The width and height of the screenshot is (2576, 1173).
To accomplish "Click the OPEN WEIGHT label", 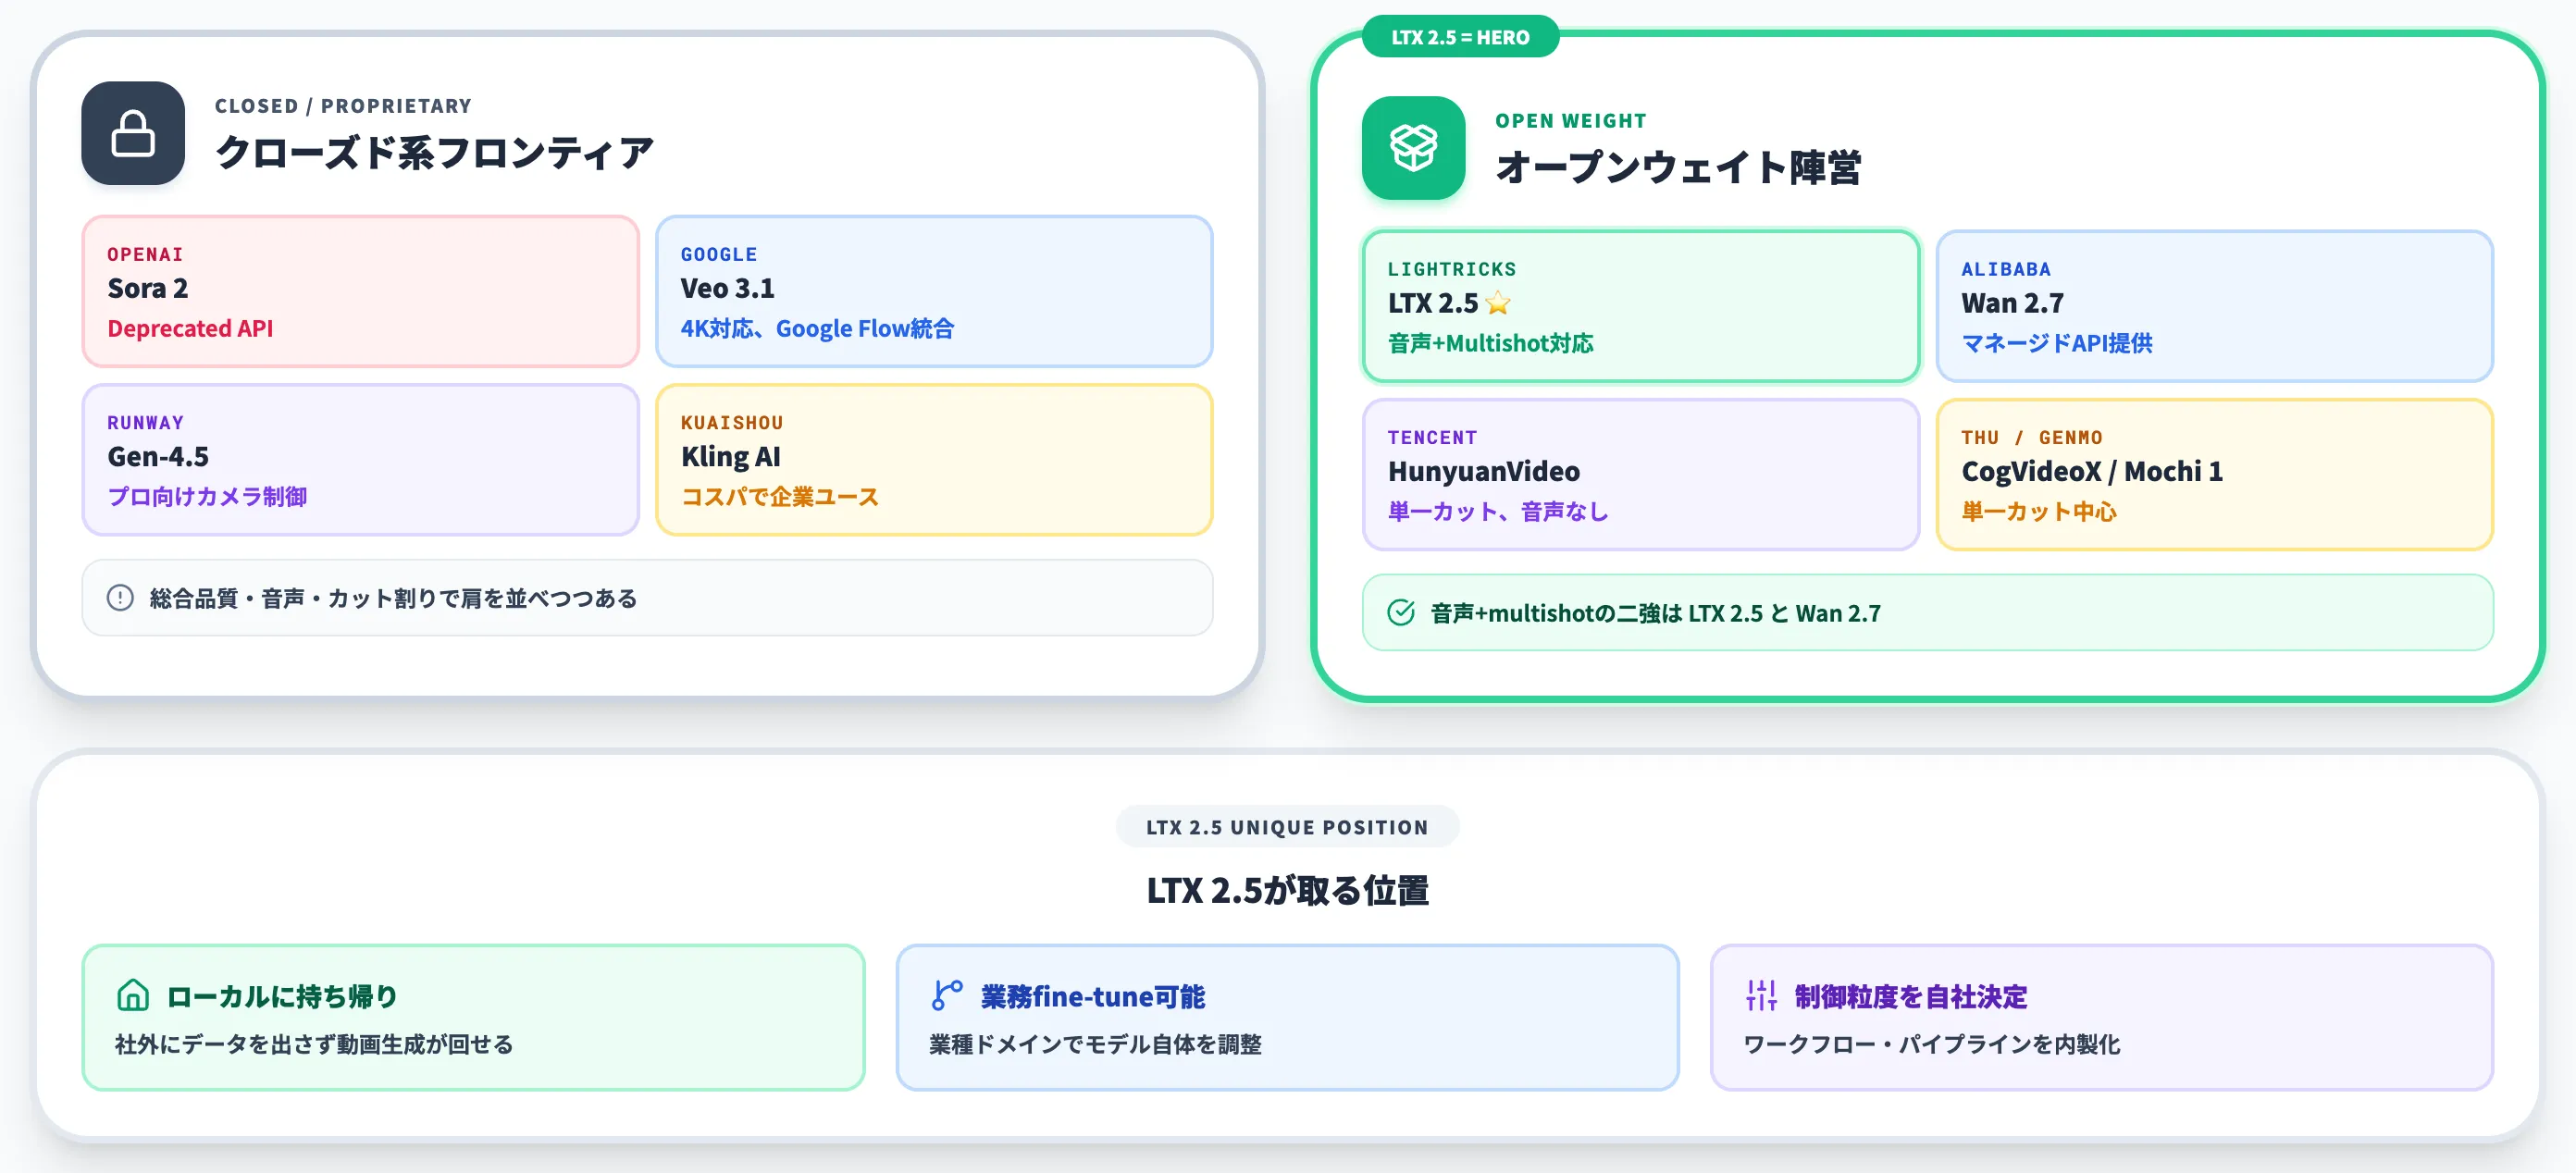I will coord(1571,121).
